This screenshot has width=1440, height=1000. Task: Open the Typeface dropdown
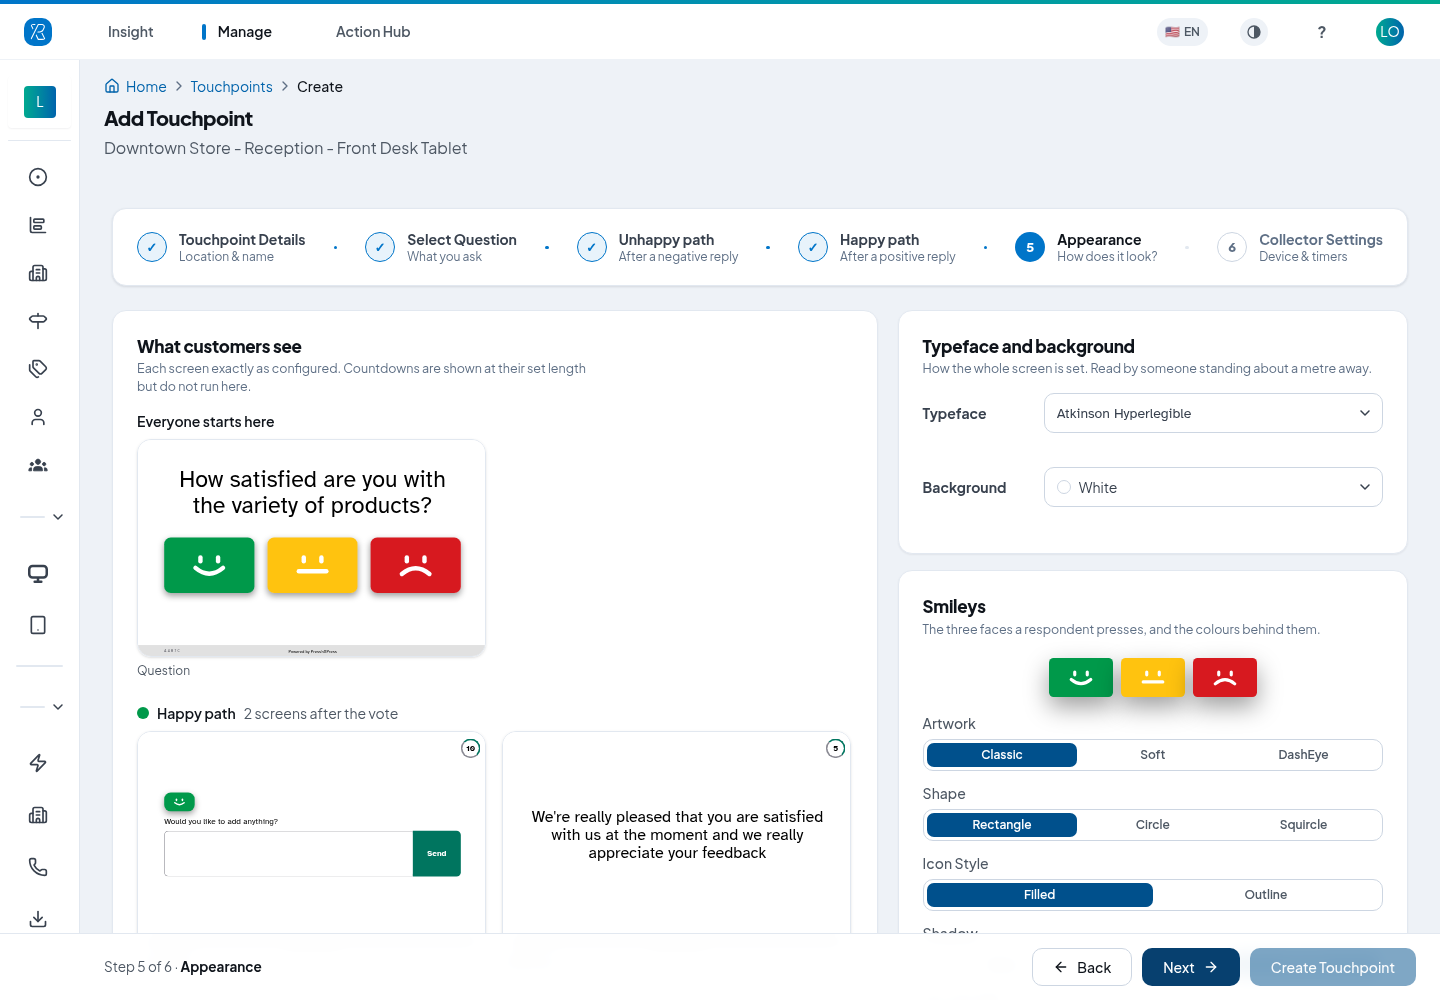tap(1213, 413)
